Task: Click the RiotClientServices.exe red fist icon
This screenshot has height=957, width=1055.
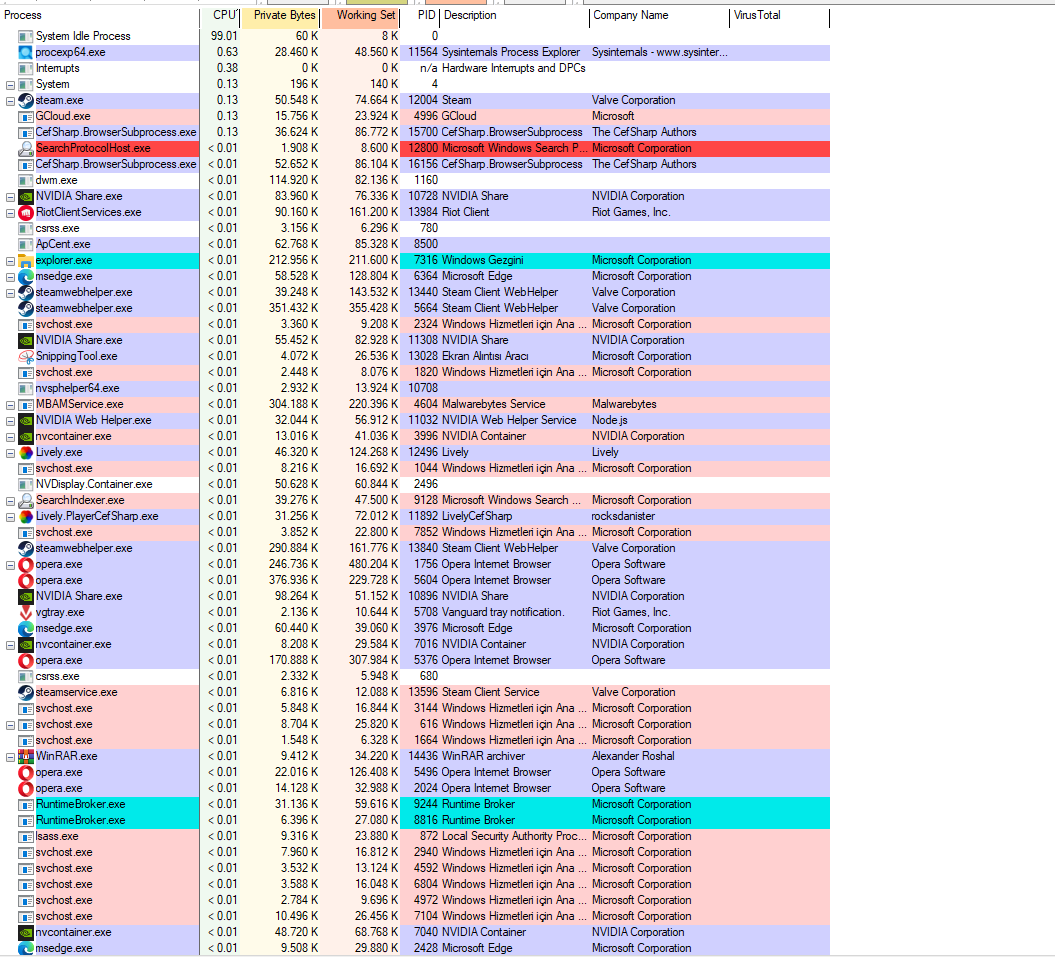Action: (26, 213)
